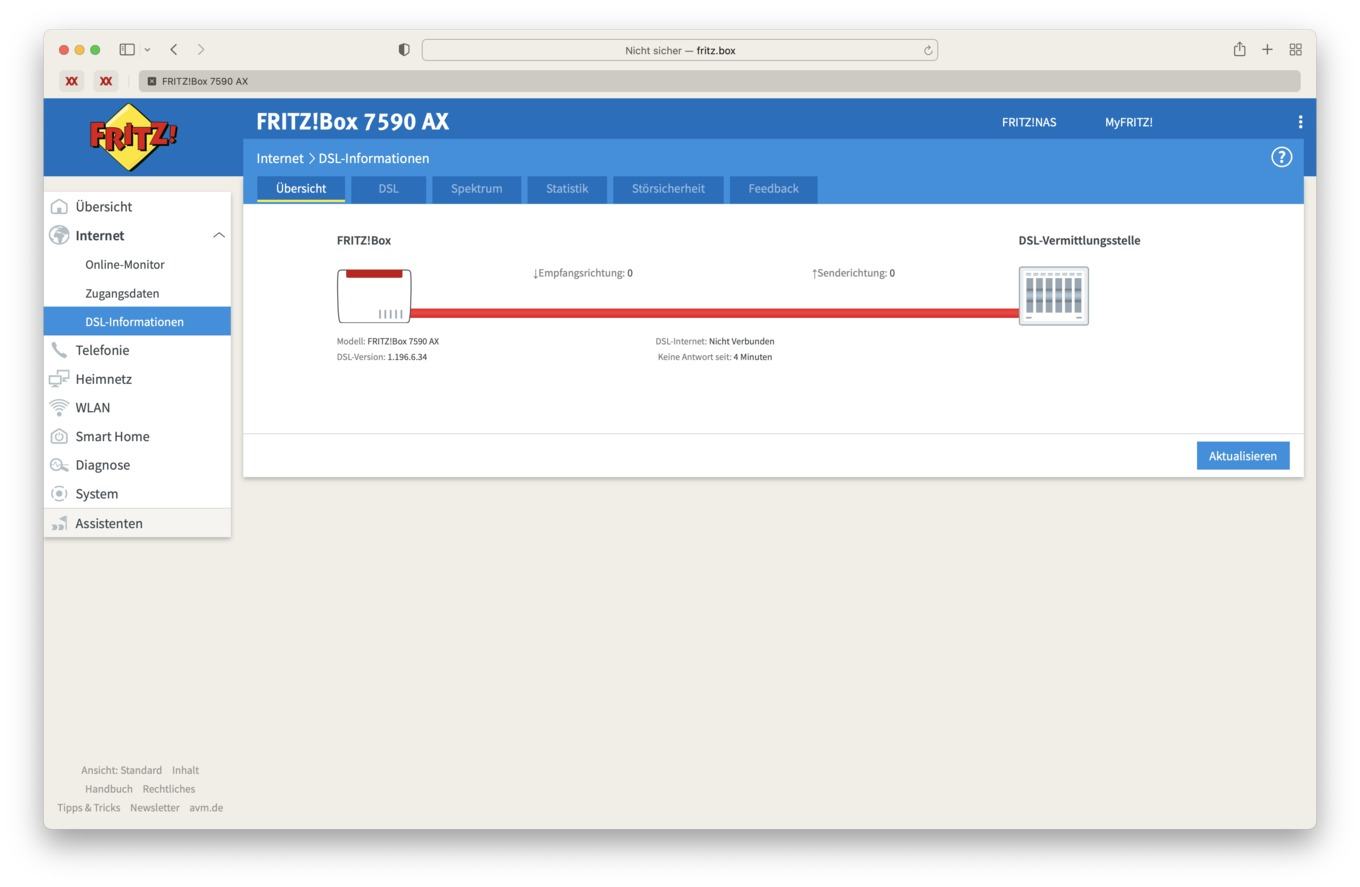The image size is (1360, 887).
Task: Click the Smart Home icon
Action: tap(59, 436)
